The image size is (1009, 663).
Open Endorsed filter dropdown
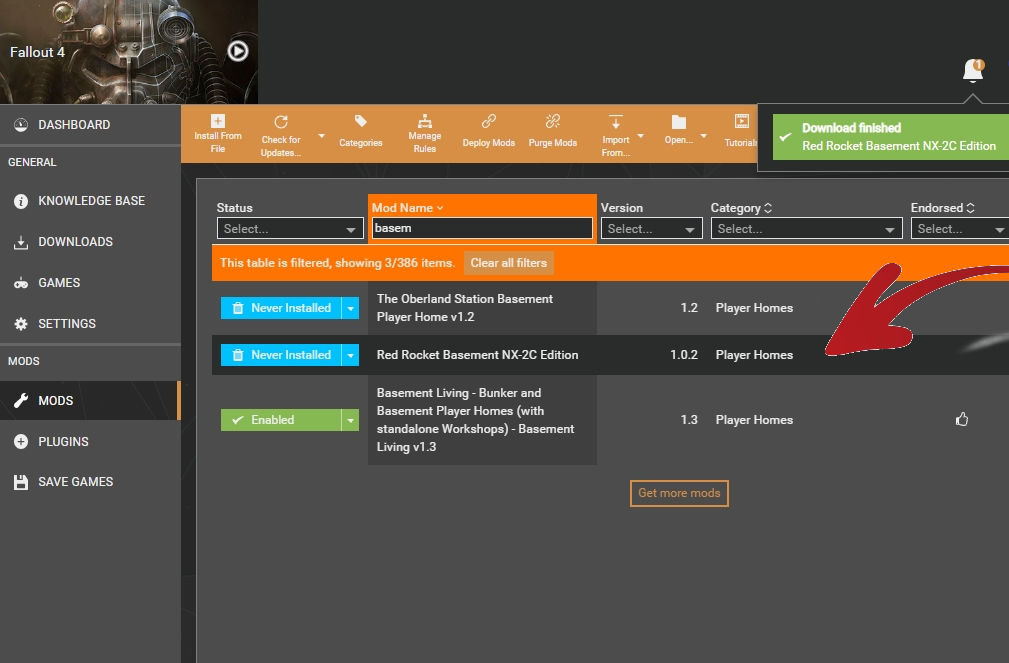pos(959,229)
